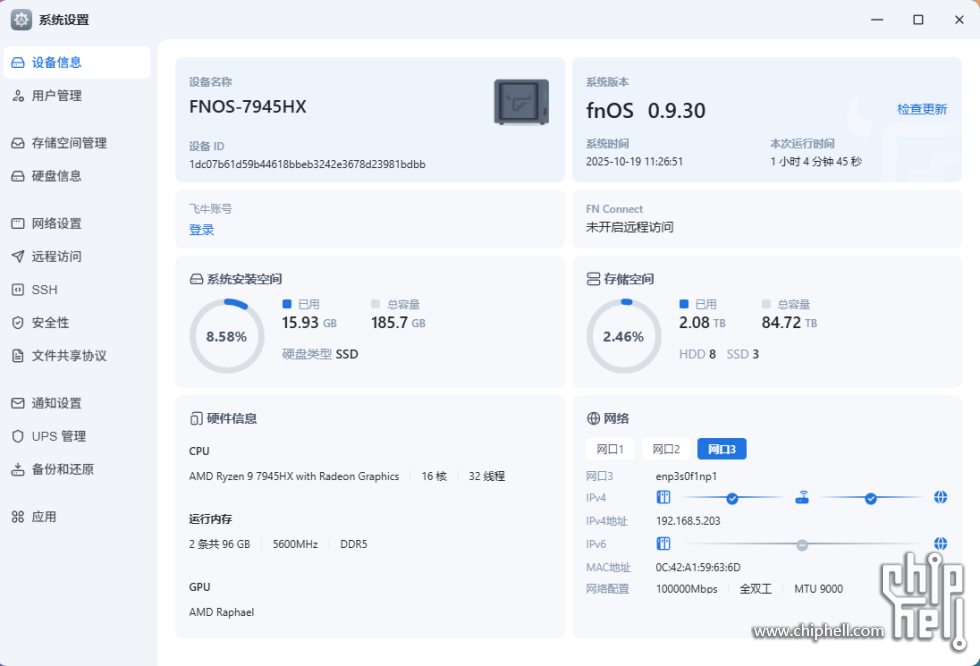This screenshot has height=666, width=980.
Task: Open 硬盘信息 in the sidebar
Action: 57,176
